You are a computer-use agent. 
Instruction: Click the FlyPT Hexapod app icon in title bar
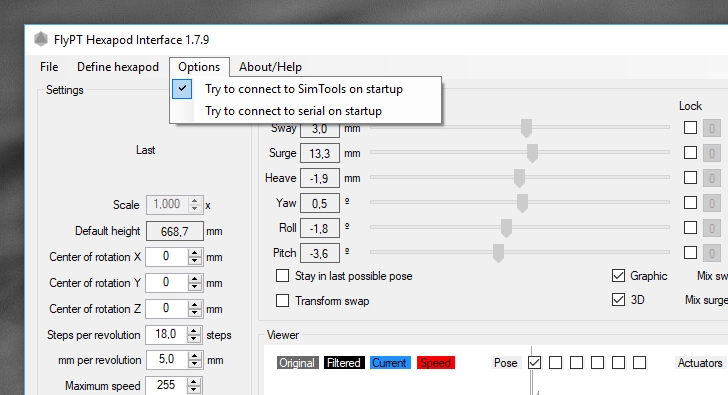(x=41, y=39)
